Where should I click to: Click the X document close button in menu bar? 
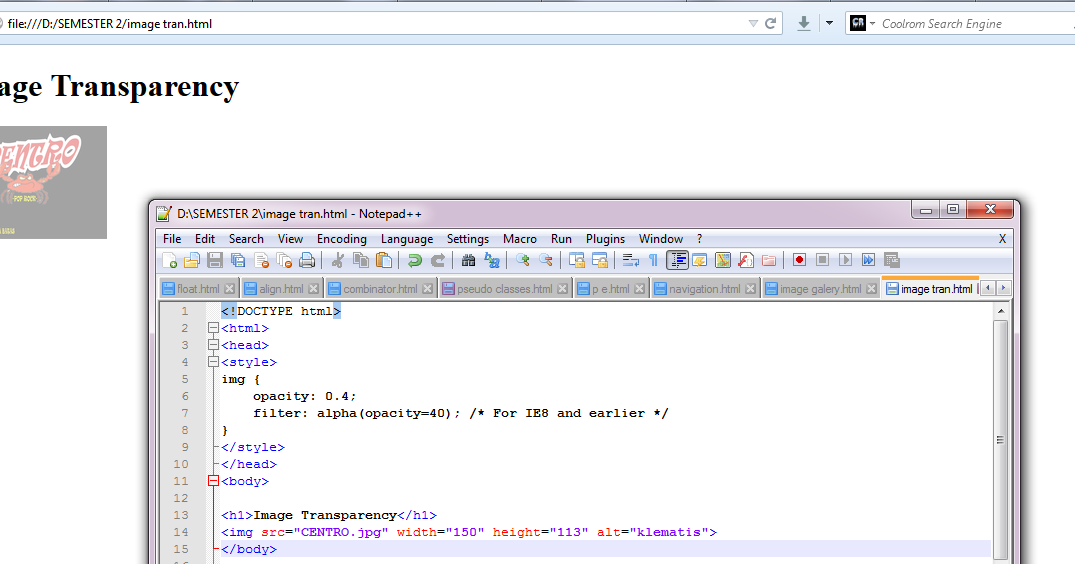click(x=1002, y=239)
